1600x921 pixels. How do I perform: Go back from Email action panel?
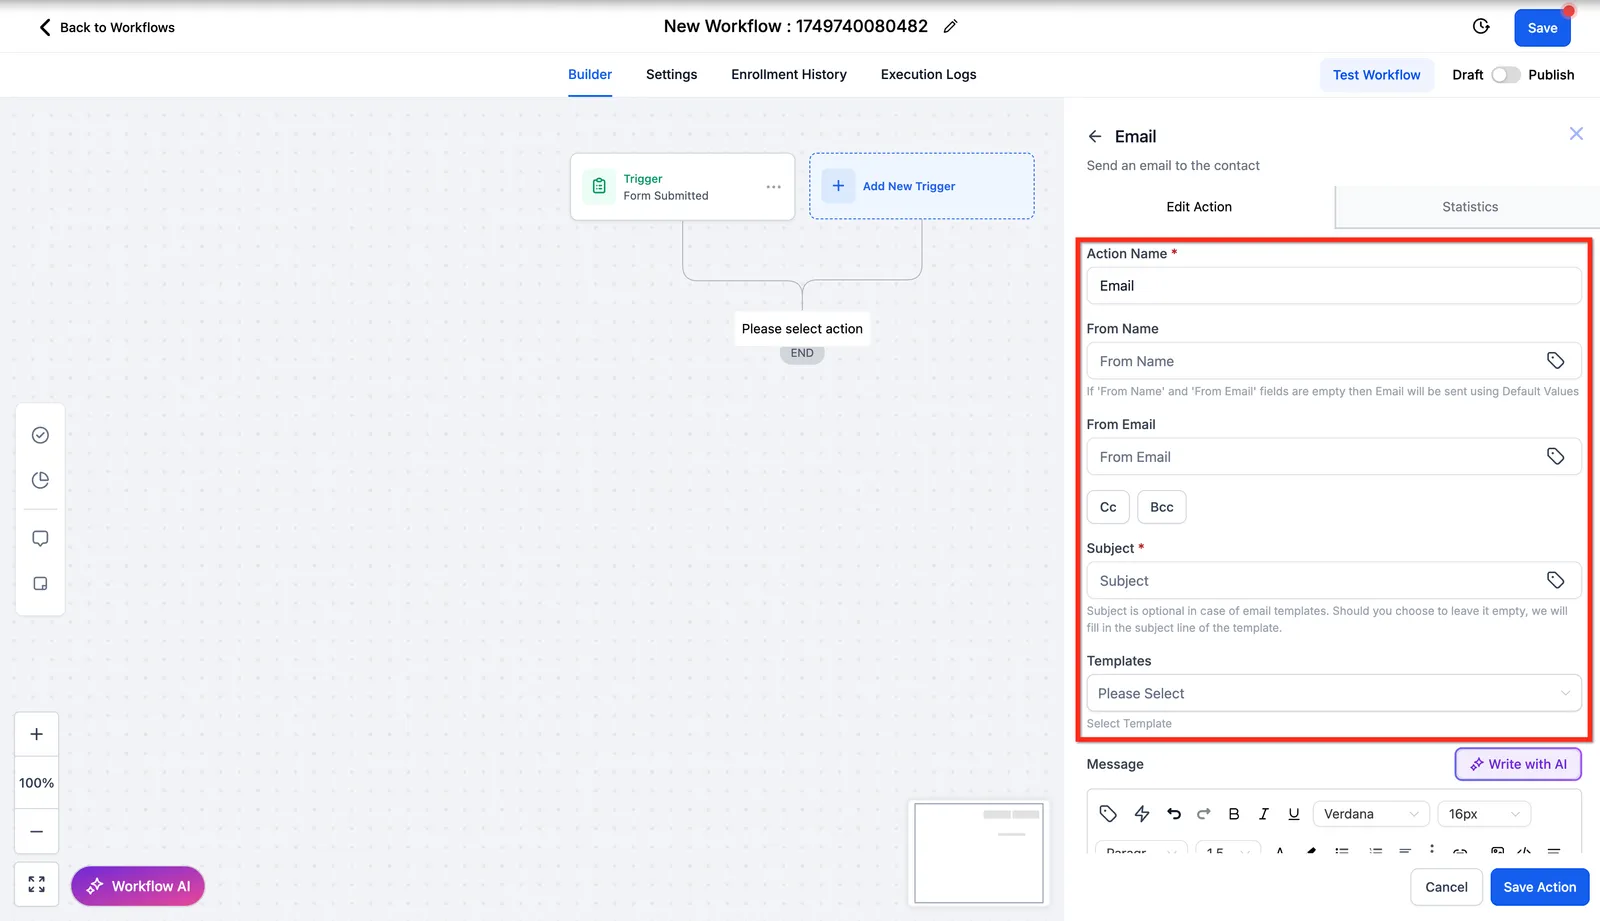[1095, 136]
